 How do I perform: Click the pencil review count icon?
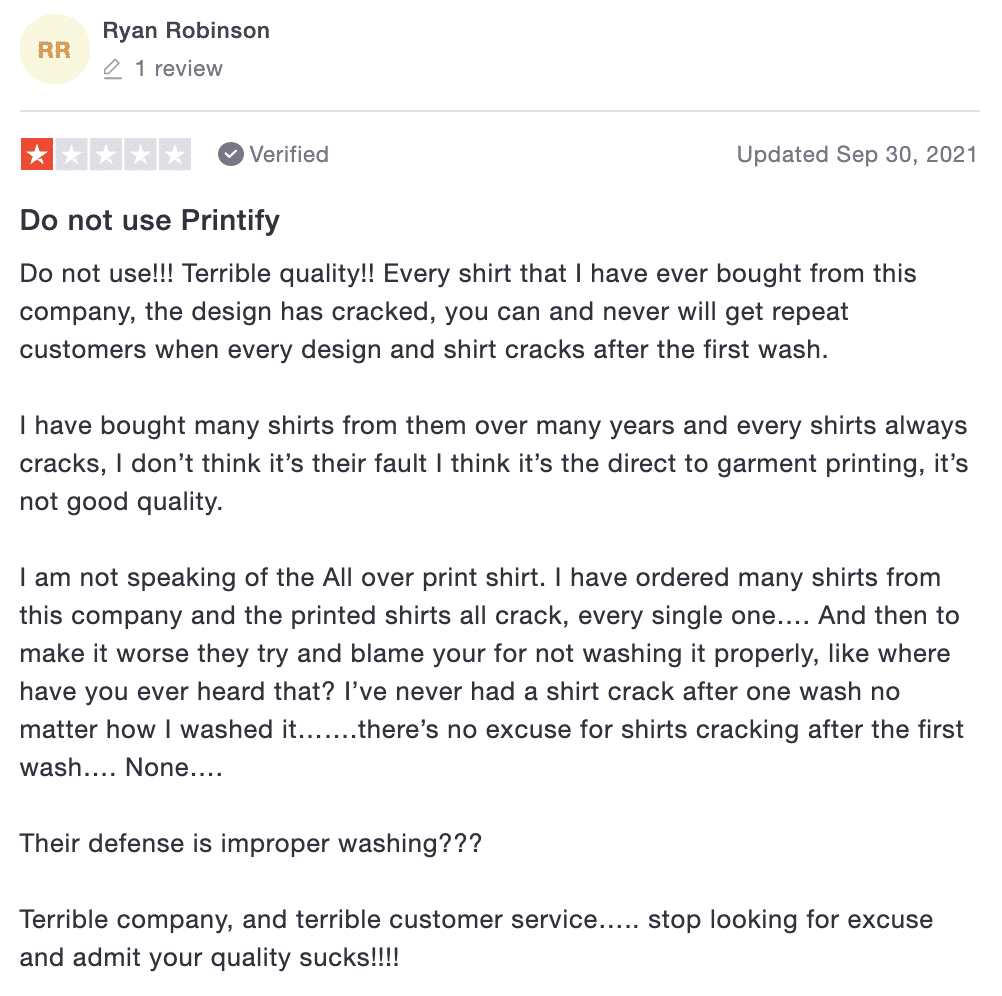click(x=112, y=68)
